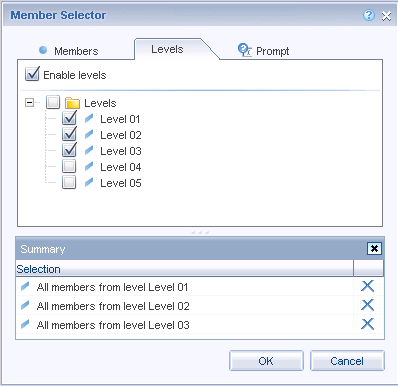Click the splitter handle above Summary
Viewport: 398px width, 386px height.
[x=200, y=232]
